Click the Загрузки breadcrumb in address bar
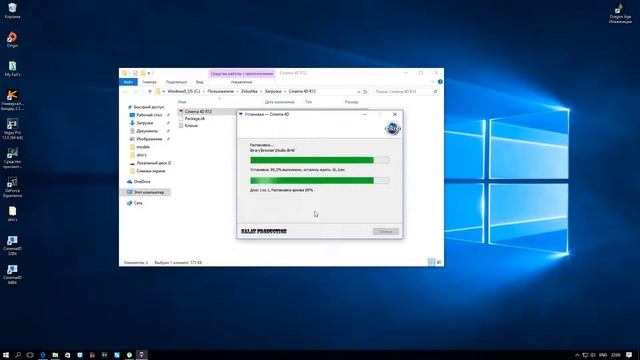This screenshot has height=360, width=640. tap(273, 91)
